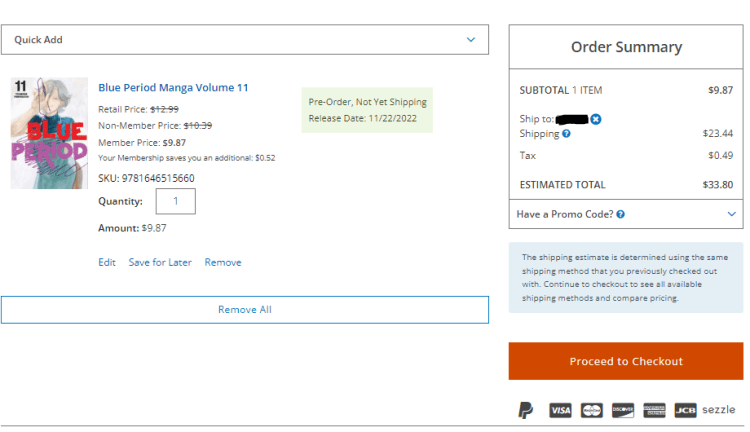Focus the Quantity input field
This screenshot has width=750, height=432.
coord(176,201)
